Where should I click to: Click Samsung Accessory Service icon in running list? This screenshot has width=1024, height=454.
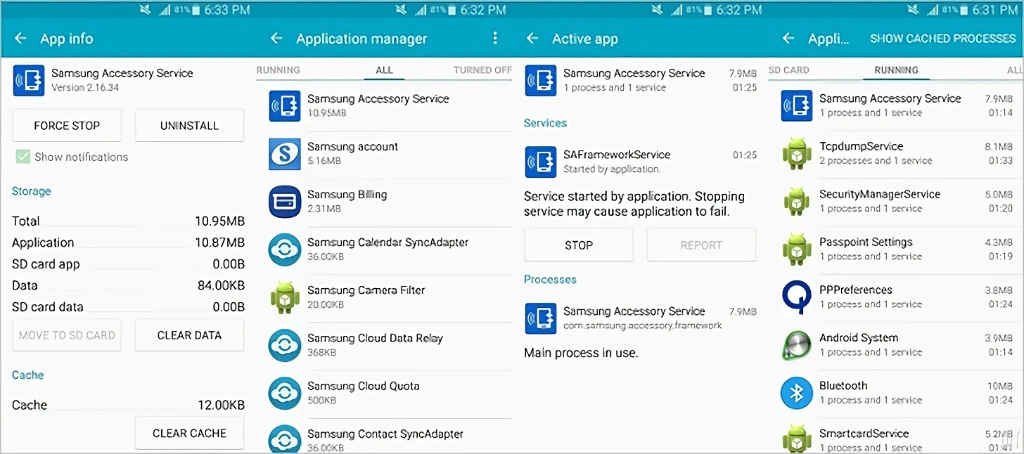point(797,106)
